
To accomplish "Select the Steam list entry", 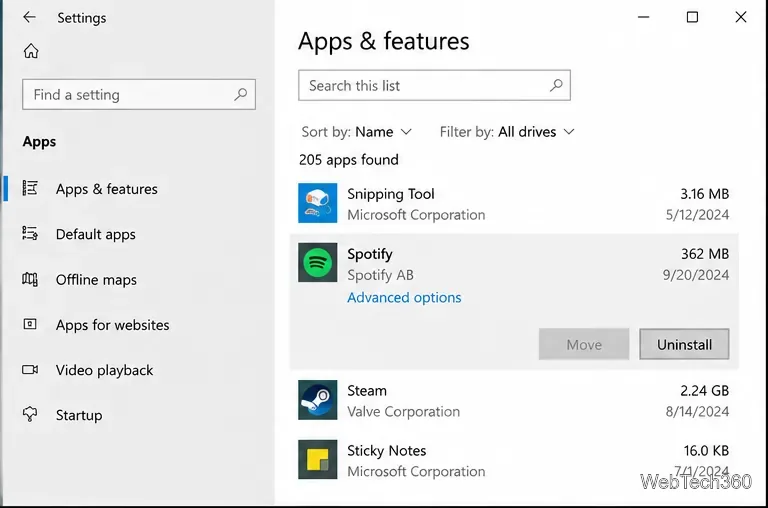I will pyautogui.click(x=514, y=400).
